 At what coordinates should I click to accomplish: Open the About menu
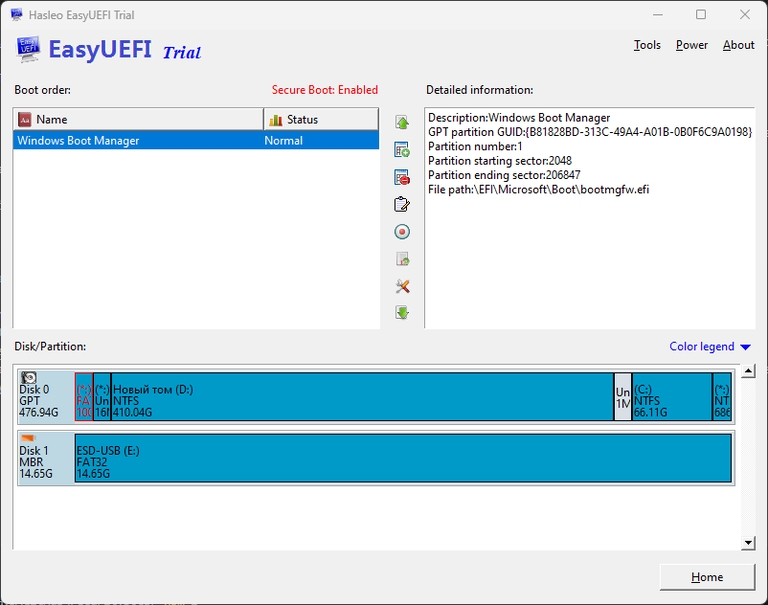point(738,45)
